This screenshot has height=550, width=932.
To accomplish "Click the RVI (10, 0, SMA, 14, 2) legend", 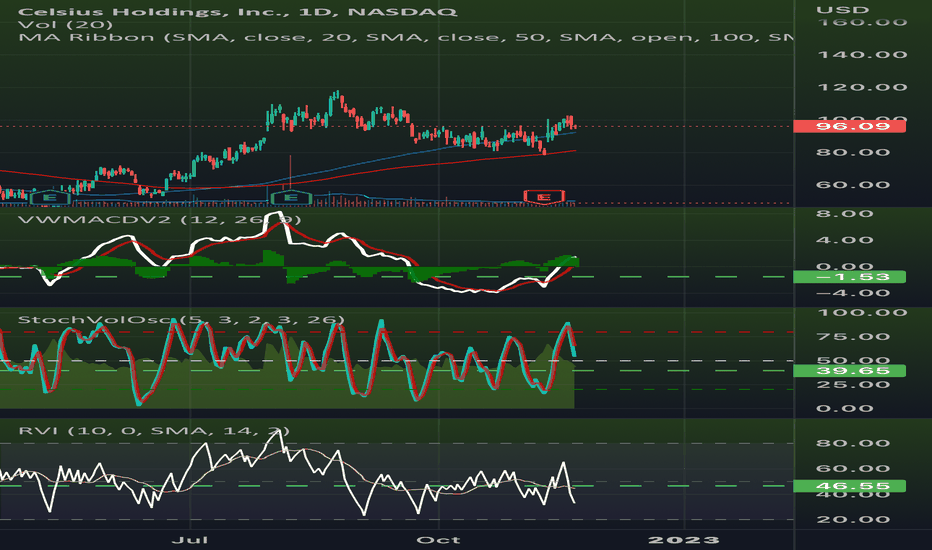I will point(154,430).
